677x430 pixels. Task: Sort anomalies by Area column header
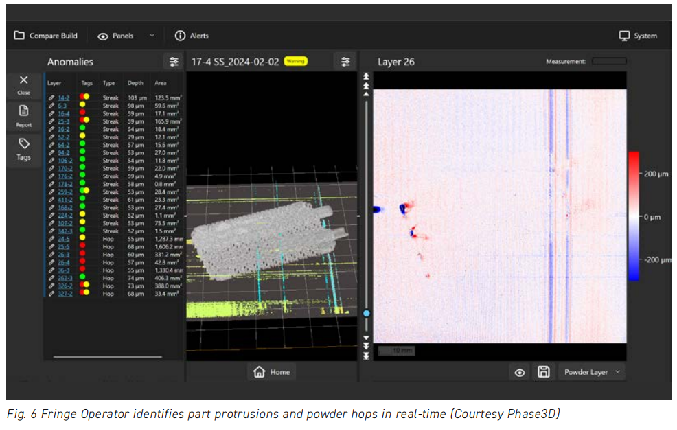(160, 83)
